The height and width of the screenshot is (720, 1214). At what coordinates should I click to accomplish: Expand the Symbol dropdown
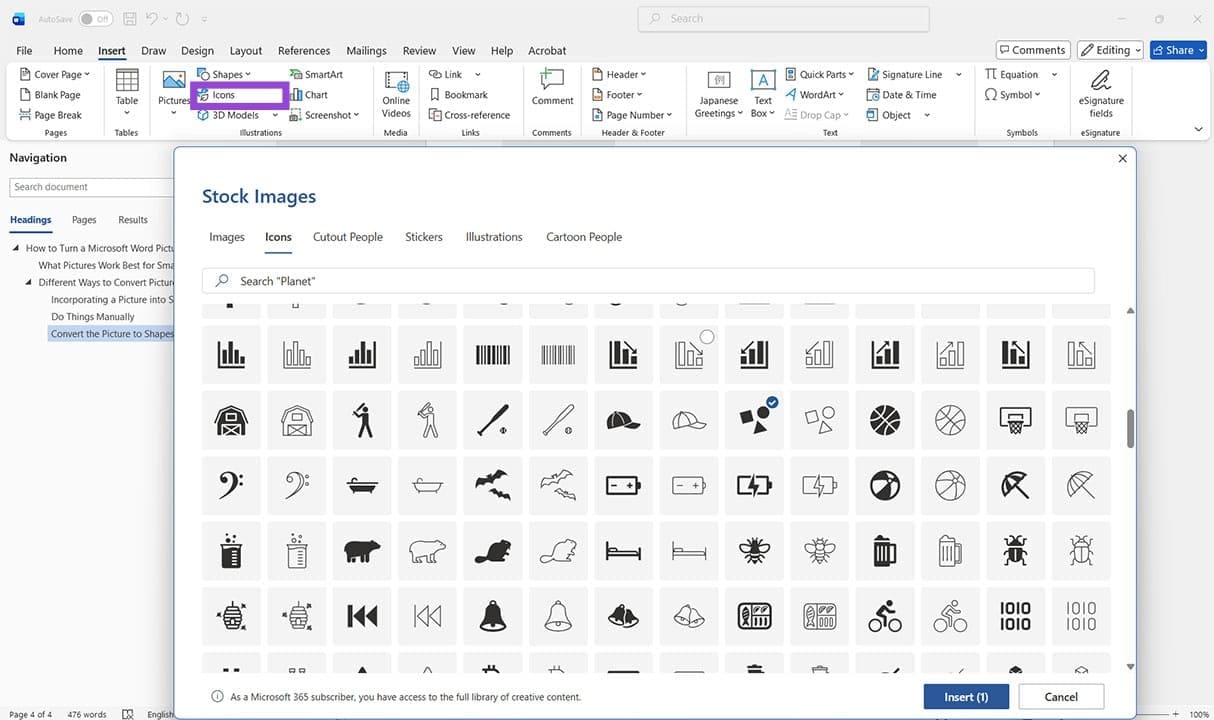(x=1037, y=94)
